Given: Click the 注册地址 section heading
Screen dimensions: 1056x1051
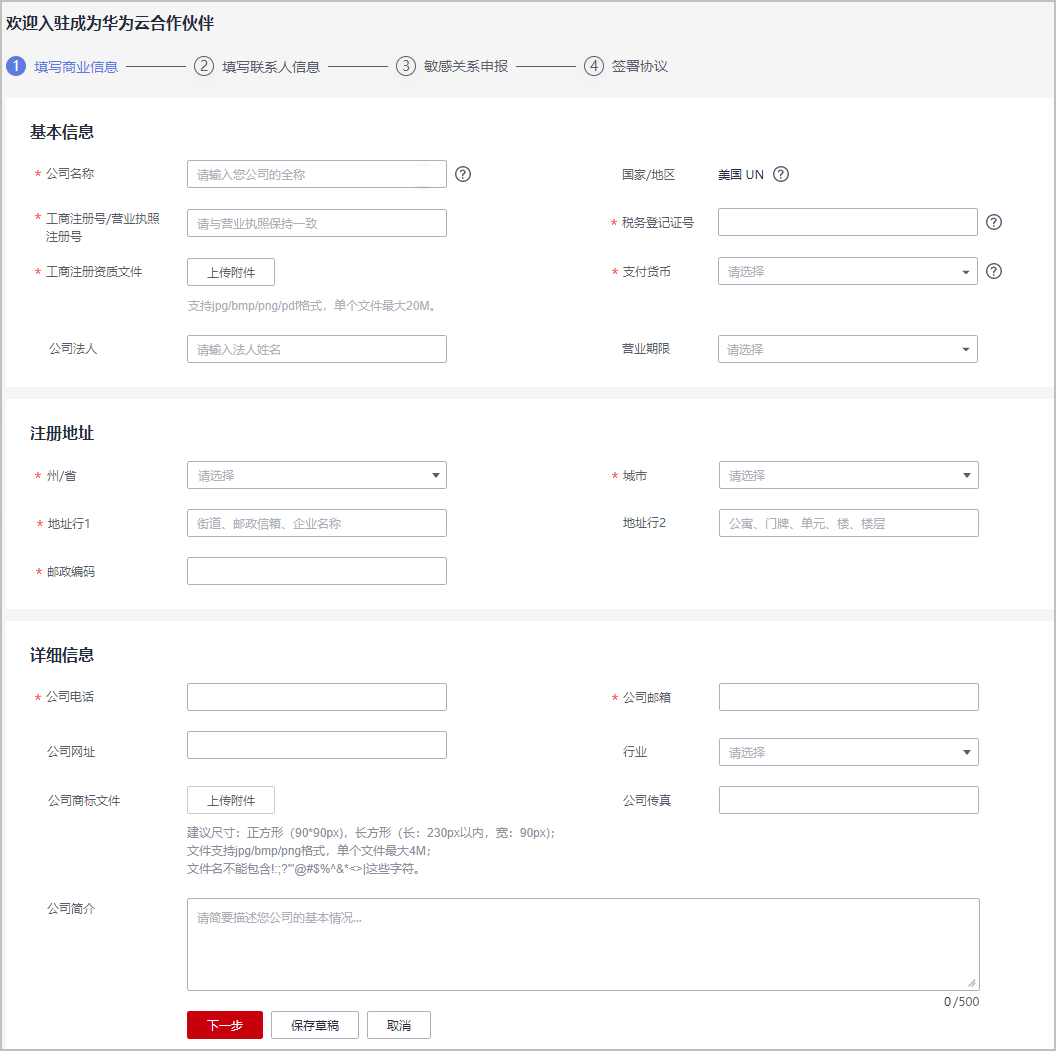Looking at the screenshot, I should point(62,433).
